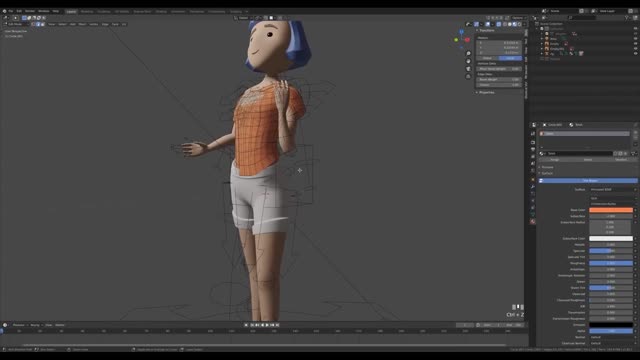Switch perspective/orthographic view icon
The width and height of the screenshot is (640, 360).
tap(468, 76)
